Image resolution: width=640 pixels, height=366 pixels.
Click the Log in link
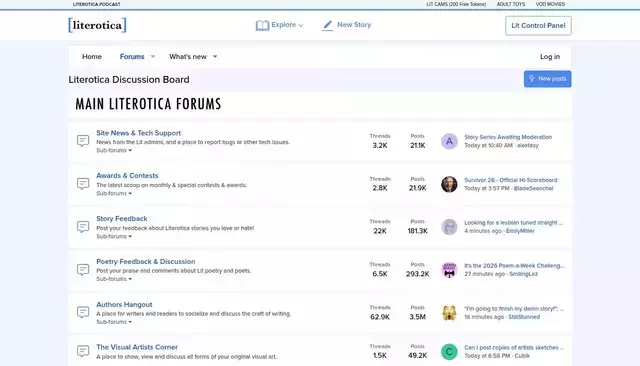coord(550,57)
